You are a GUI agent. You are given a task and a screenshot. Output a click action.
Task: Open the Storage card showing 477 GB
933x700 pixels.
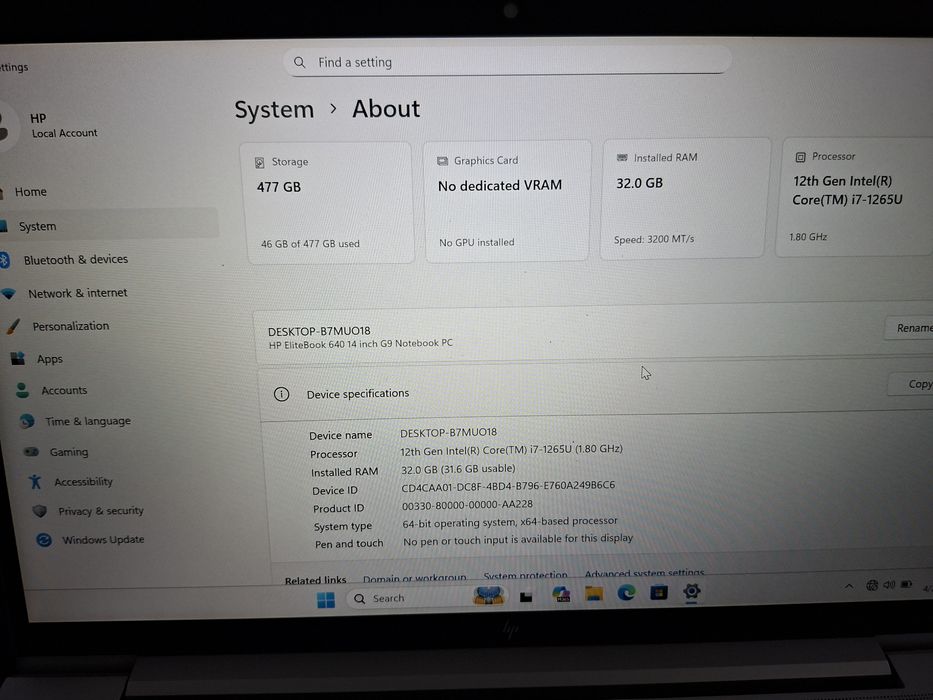pyautogui.click(x=327, y=202)
